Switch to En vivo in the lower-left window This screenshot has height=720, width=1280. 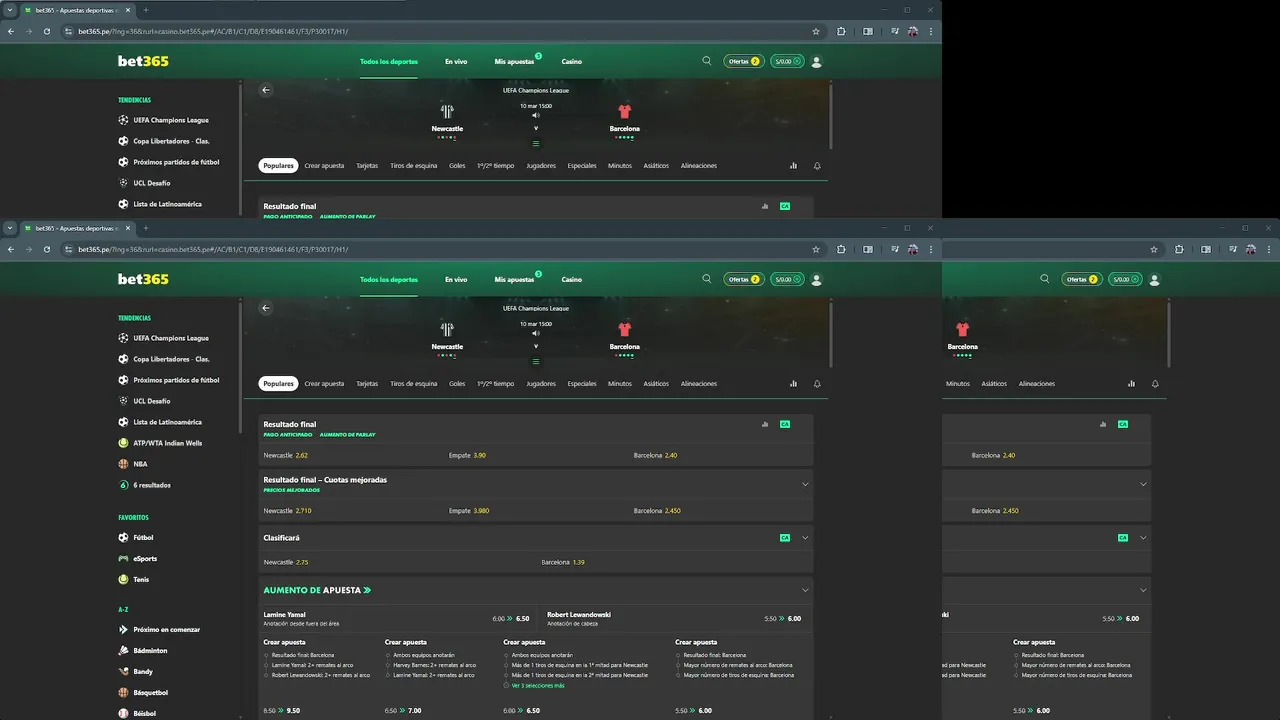click(x=456, y=280)
